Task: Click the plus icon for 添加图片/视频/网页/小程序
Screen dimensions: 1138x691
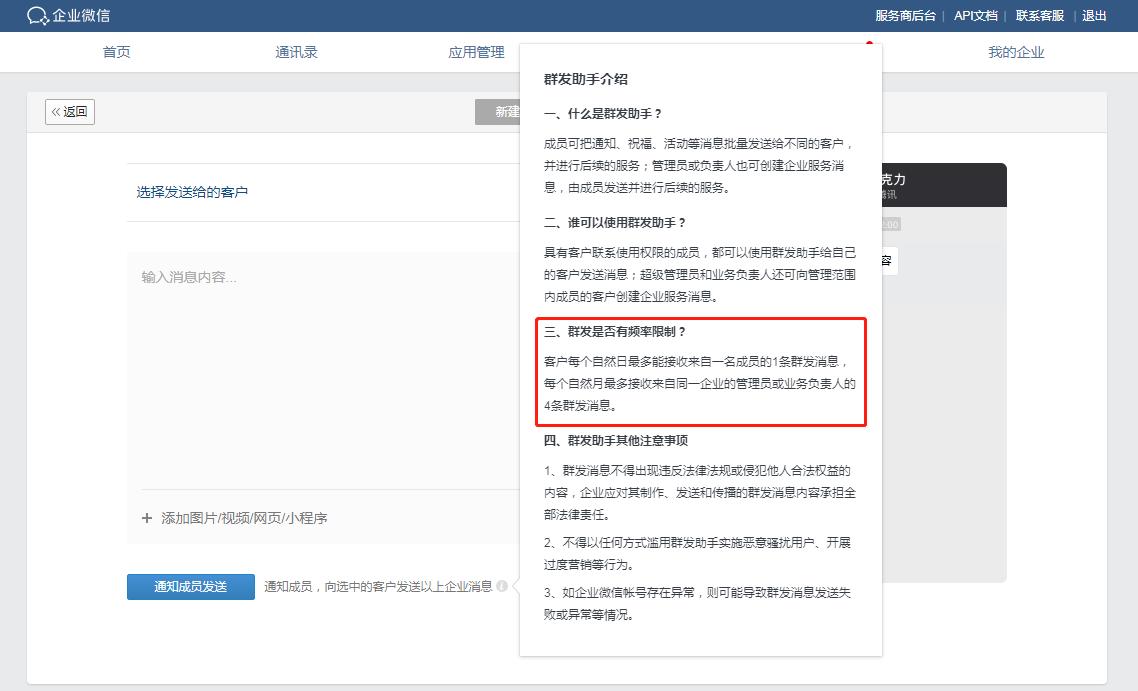Action: tap(146, 517)
